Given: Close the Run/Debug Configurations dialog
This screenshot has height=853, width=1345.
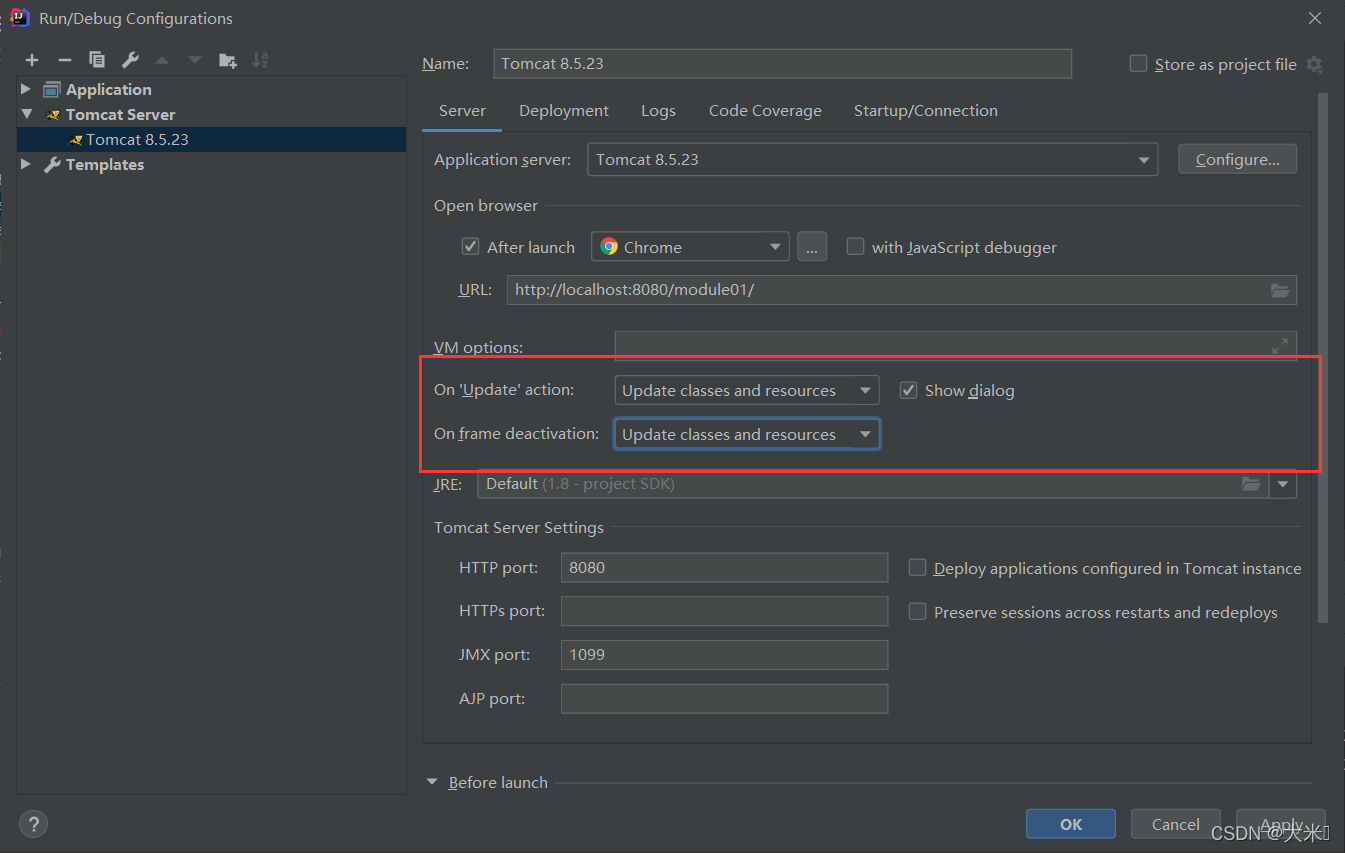Looking at the screenshot, I should [1315, 17].
